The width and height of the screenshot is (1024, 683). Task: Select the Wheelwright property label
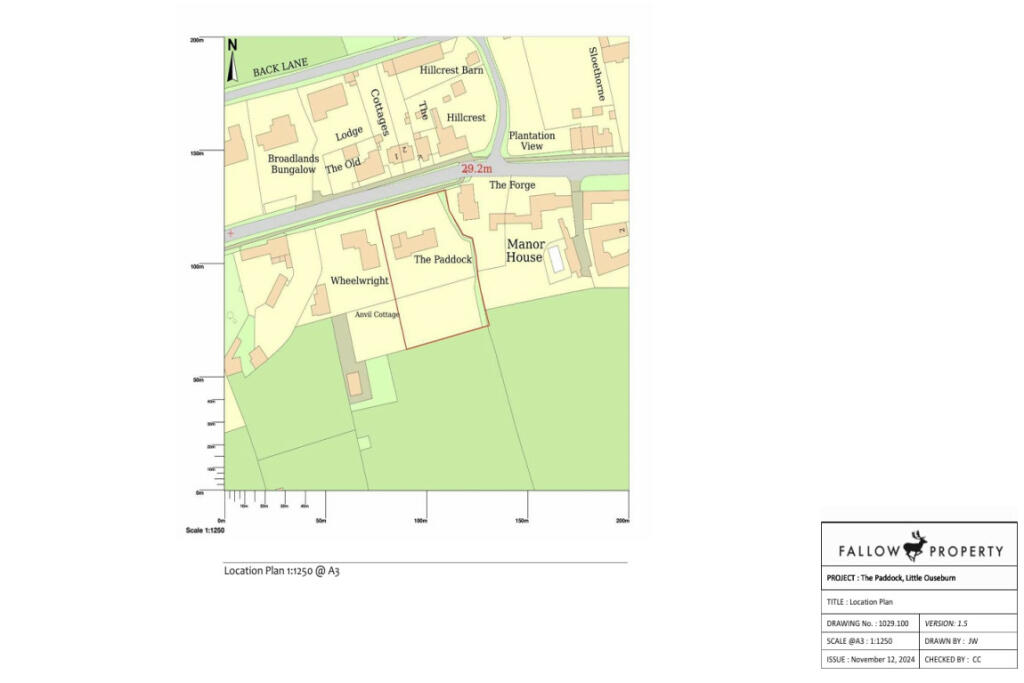point(359,281)
